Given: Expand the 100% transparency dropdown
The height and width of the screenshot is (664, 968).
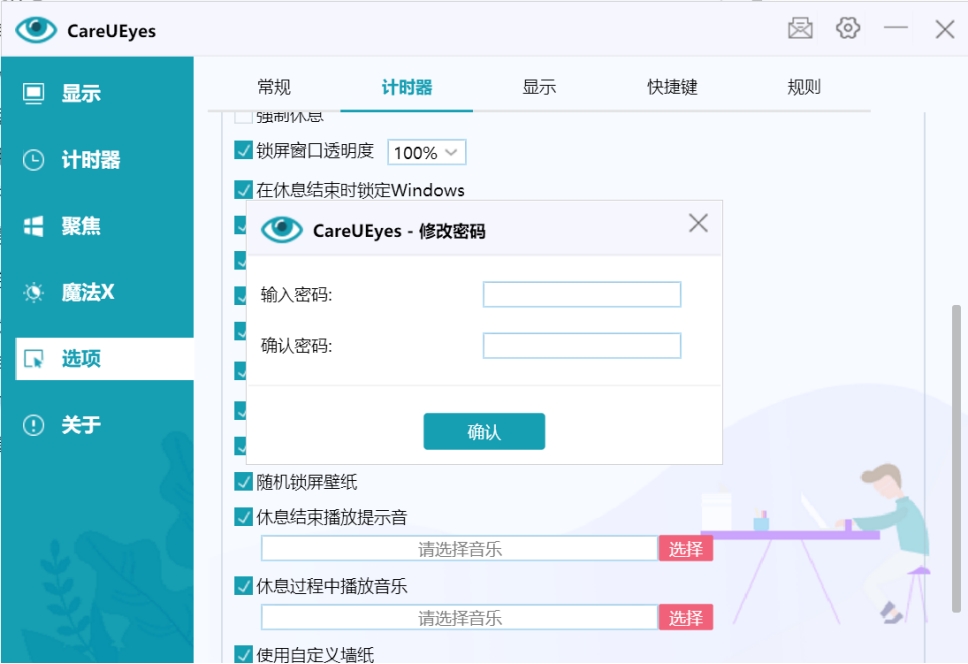Looking at the screenshot, I should [427, 153].
